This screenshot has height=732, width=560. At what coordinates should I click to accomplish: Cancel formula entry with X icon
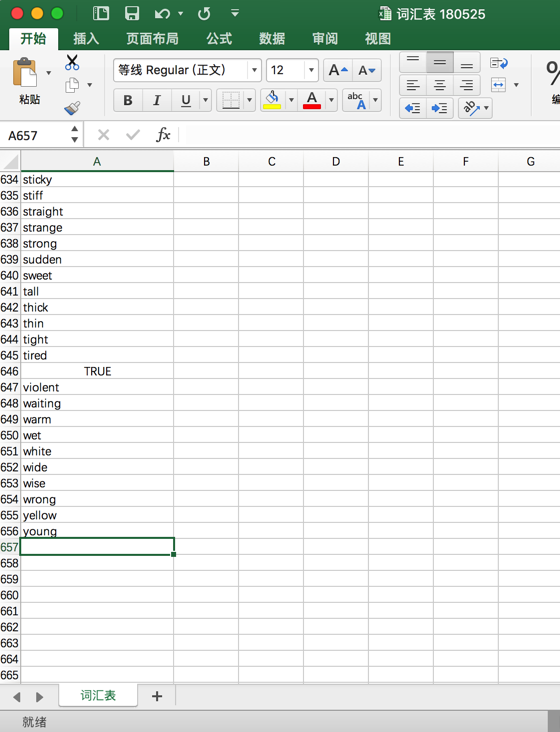click(x=104, y=135)
